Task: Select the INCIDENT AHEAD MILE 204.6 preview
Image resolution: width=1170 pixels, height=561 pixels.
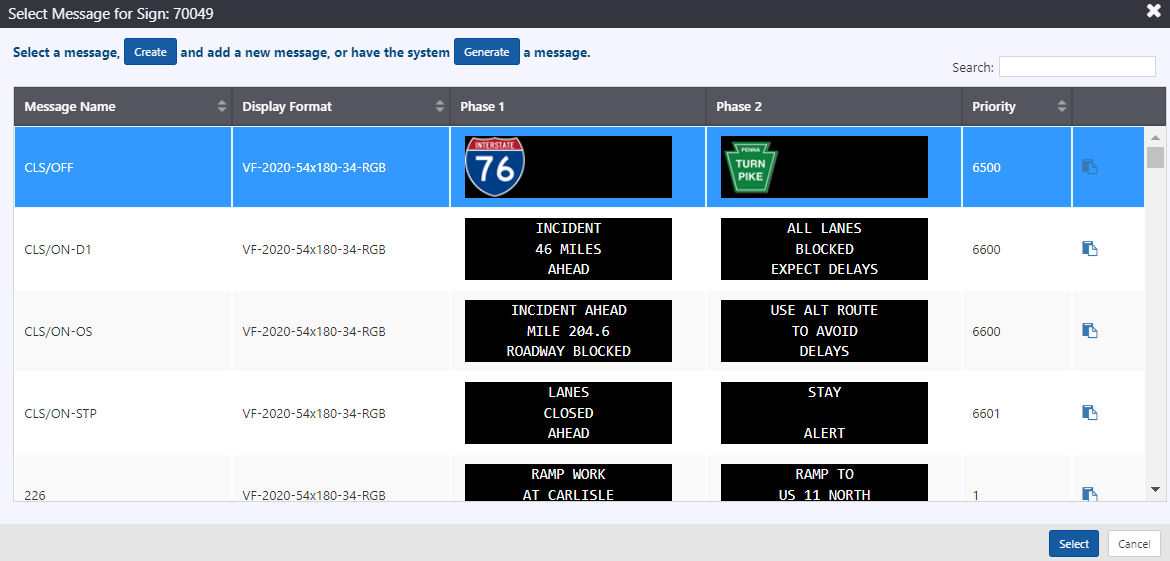Action: [x=568, y=330]
